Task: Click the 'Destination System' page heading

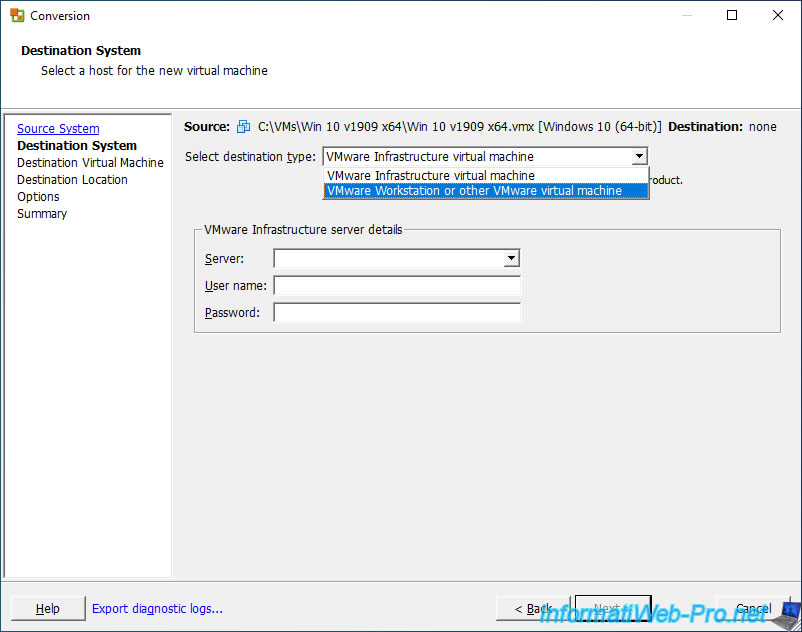Action: click(81, 51)
